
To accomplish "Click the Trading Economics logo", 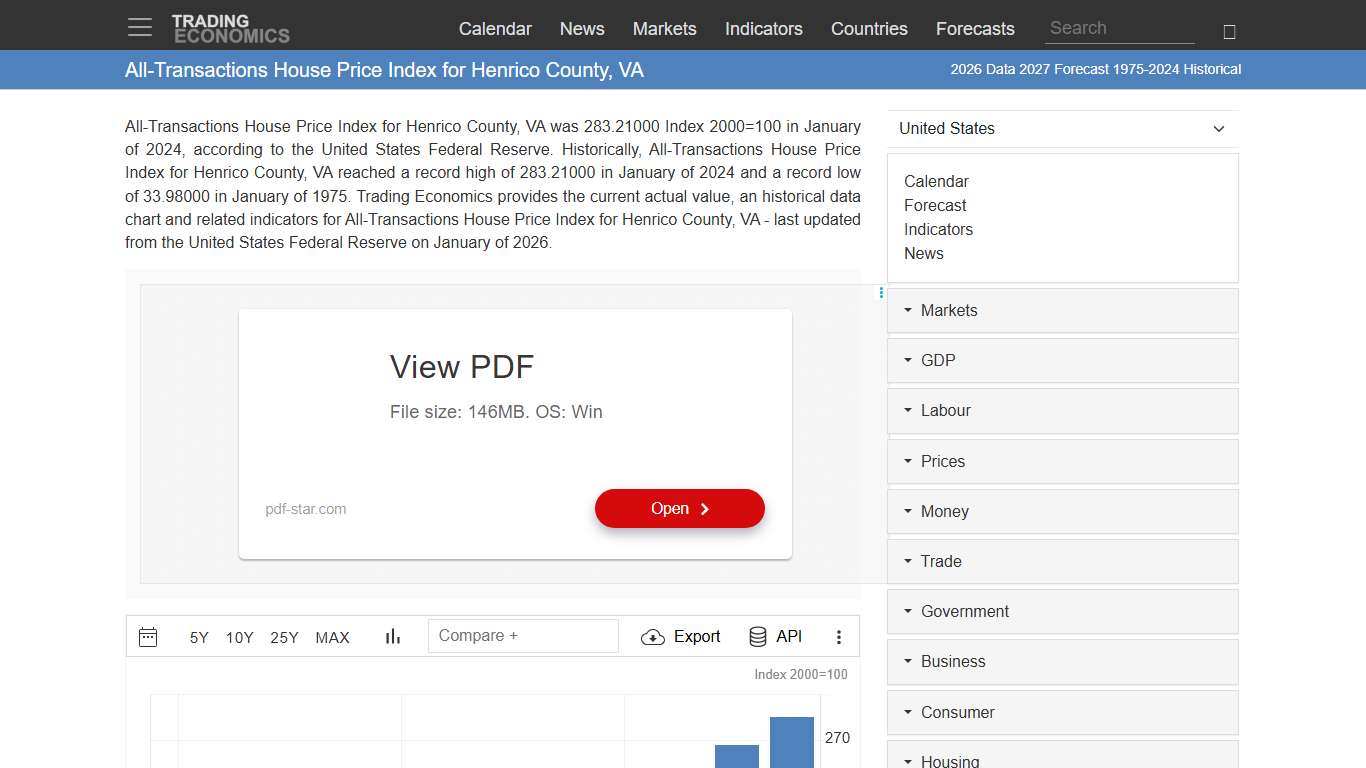I will 231,29.
